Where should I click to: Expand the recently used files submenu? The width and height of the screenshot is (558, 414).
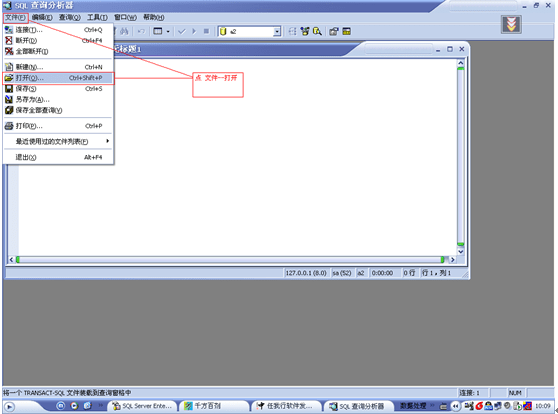click(58, 141)
